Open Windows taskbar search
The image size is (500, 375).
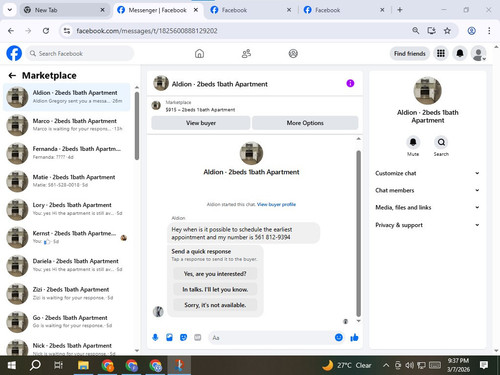[x=35, y=365]
